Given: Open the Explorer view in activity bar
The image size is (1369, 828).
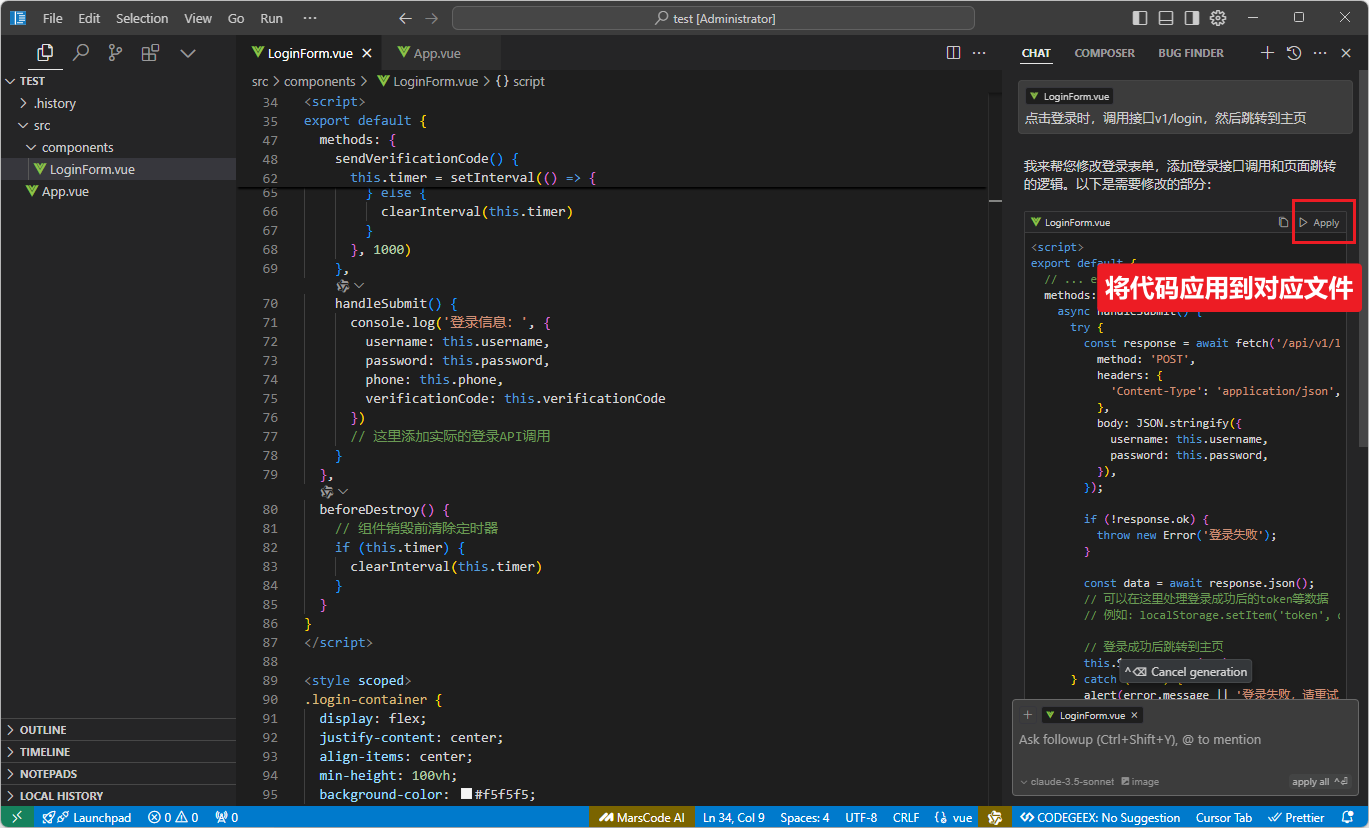Looking at the screenshot, I should (x=45, y=53).
